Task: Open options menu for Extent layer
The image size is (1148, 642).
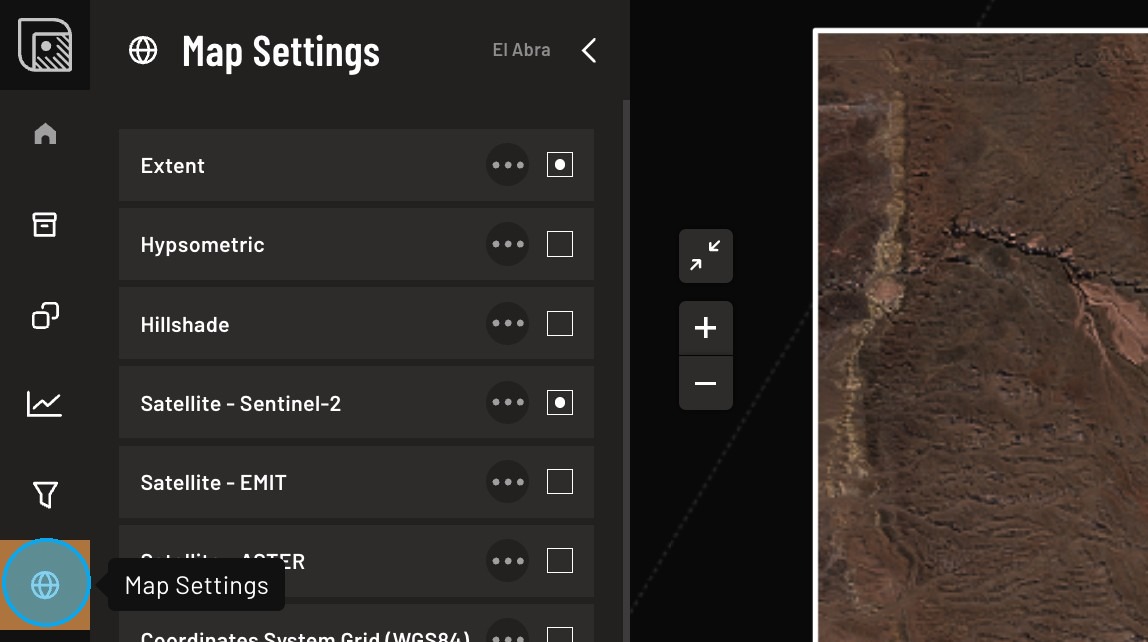Action: click(508, 165)
